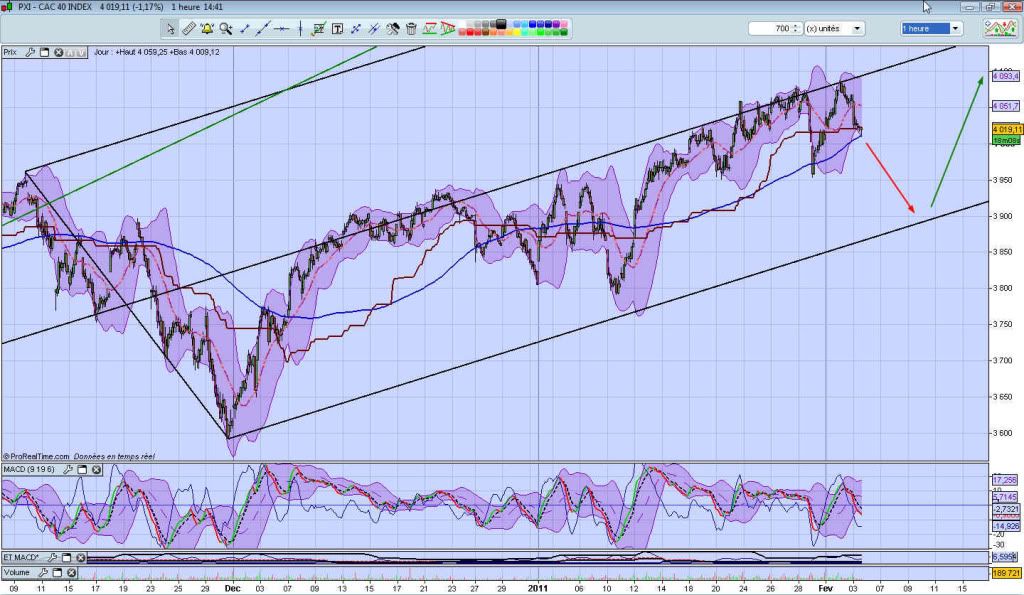
Task: Activate the magnifying glass zoom tool
Action: tap(226, 29)
